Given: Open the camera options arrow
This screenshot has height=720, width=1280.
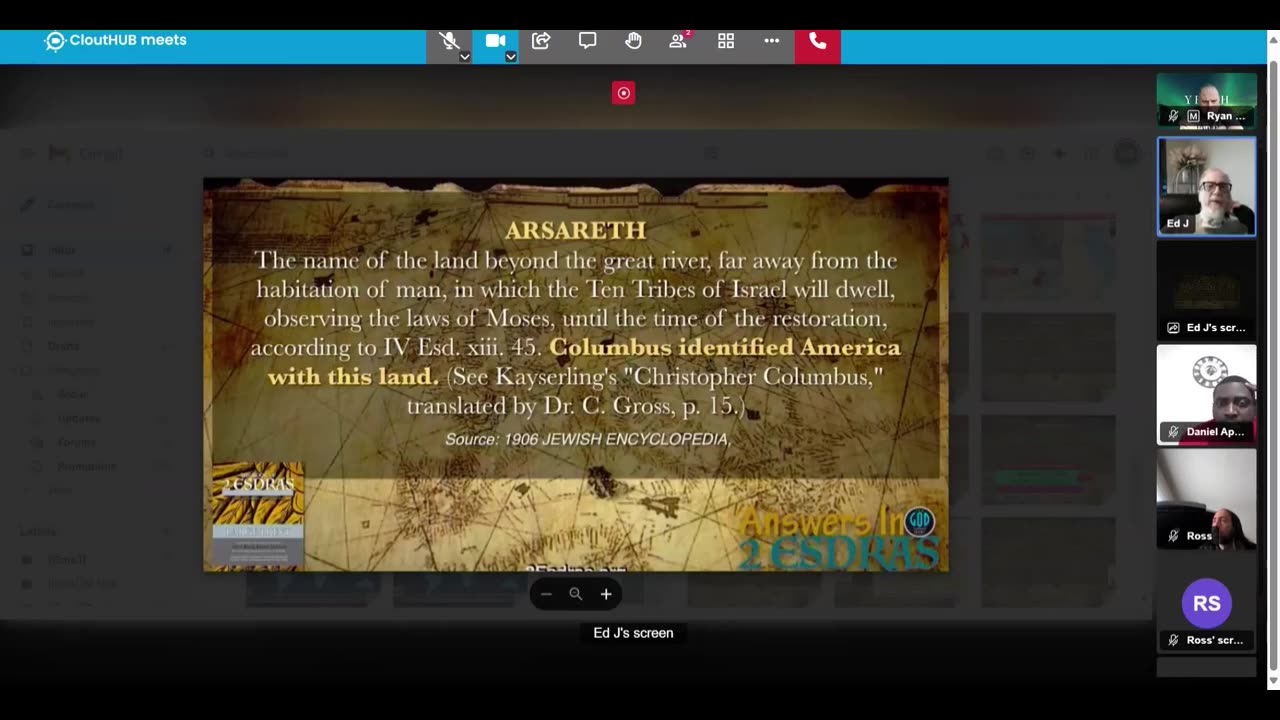Looking at the screenshot, I should [511, 57].
